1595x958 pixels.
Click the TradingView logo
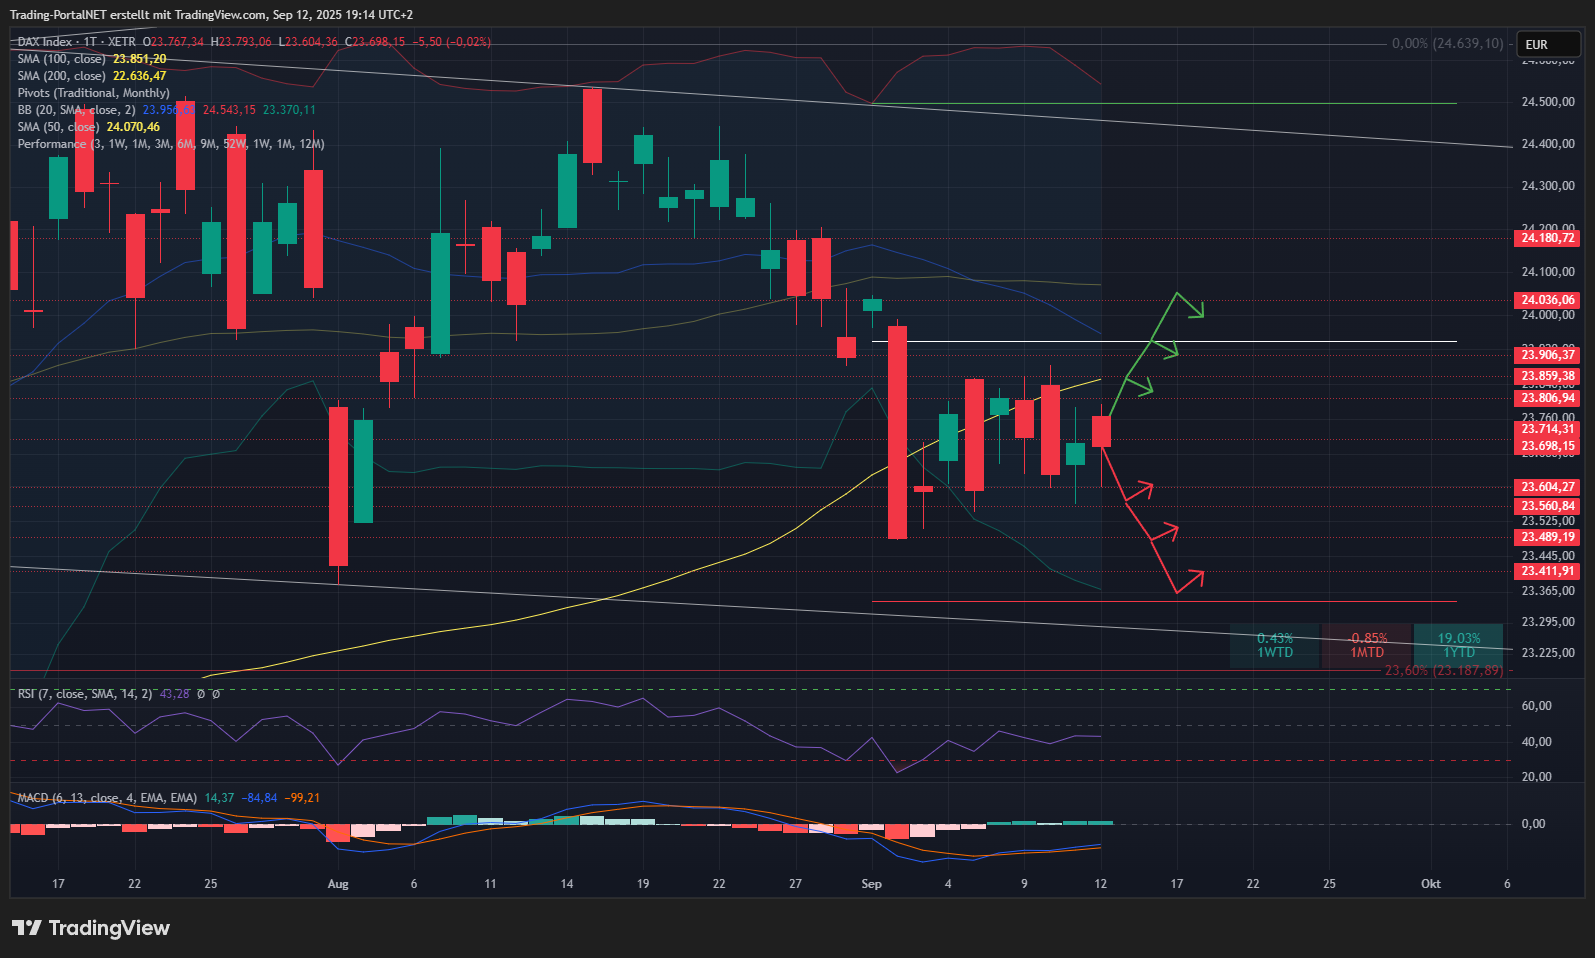[x=91, y=928]
